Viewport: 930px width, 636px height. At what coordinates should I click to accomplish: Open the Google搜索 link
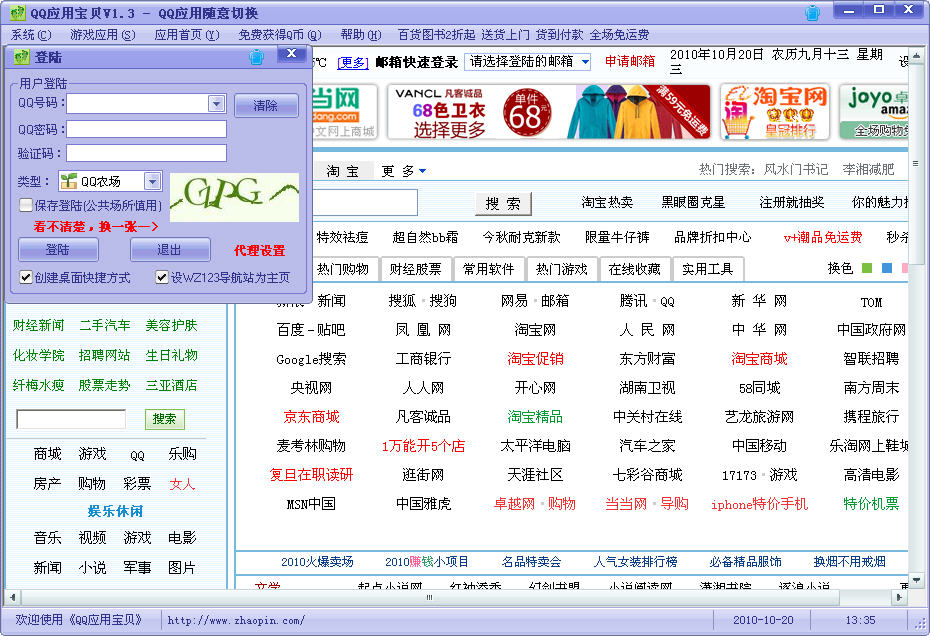(311, 358)
